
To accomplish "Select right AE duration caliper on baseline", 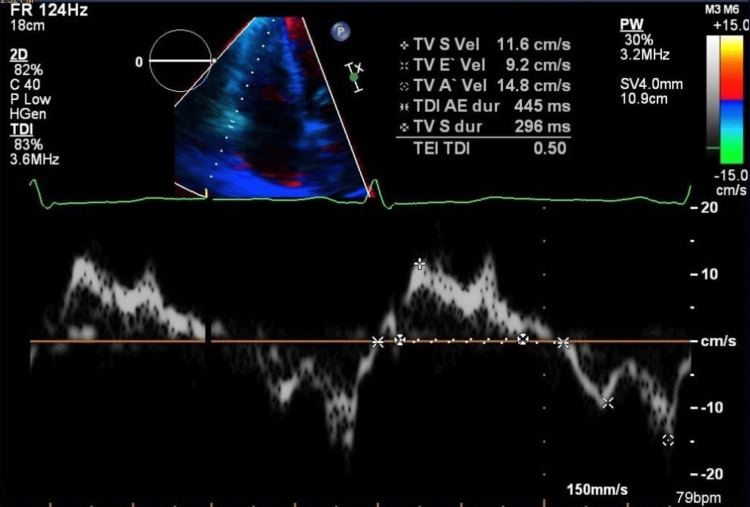I will [563, 342].
